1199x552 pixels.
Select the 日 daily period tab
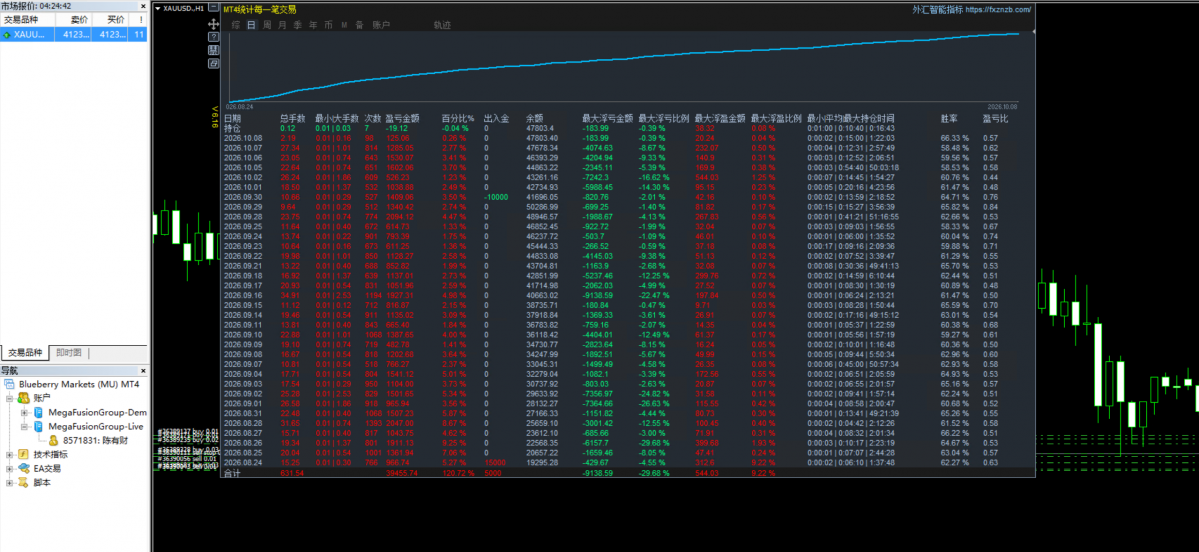251,24
